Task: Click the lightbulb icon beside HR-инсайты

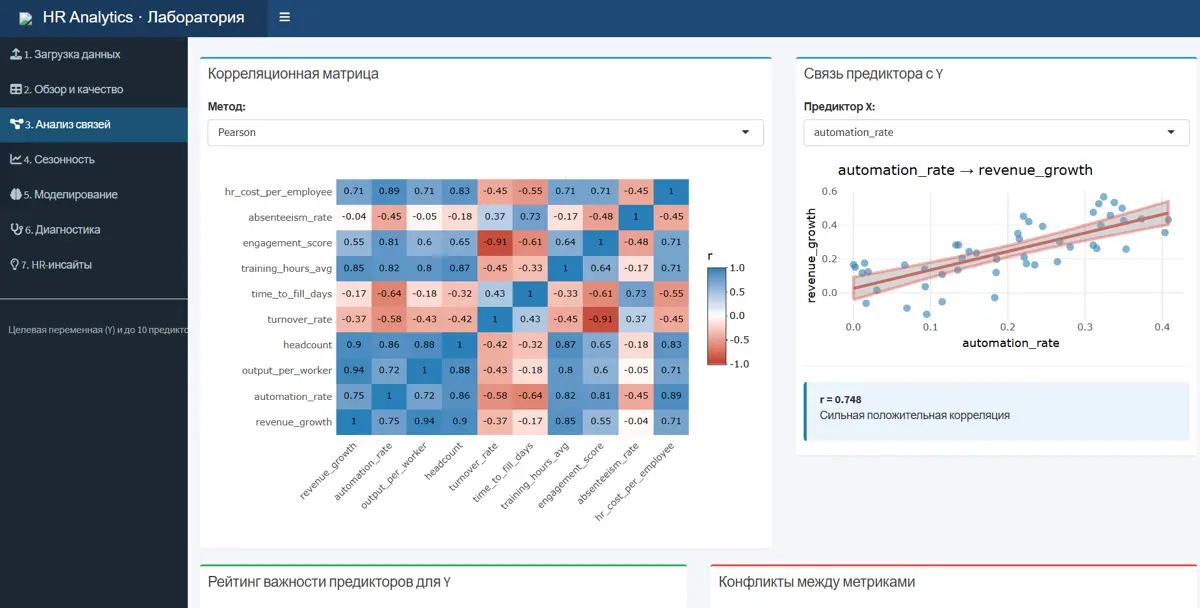Action: 14,264
